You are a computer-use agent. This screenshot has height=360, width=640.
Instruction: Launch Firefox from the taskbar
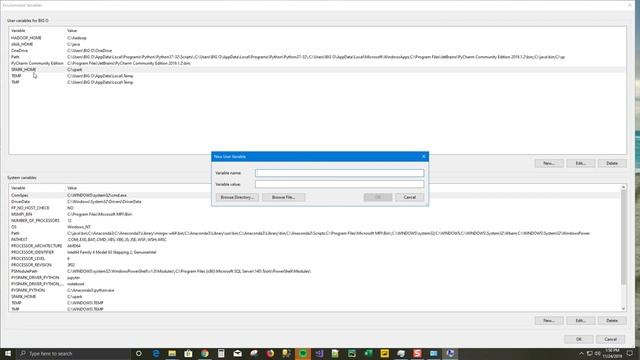[x=270, y=353]
